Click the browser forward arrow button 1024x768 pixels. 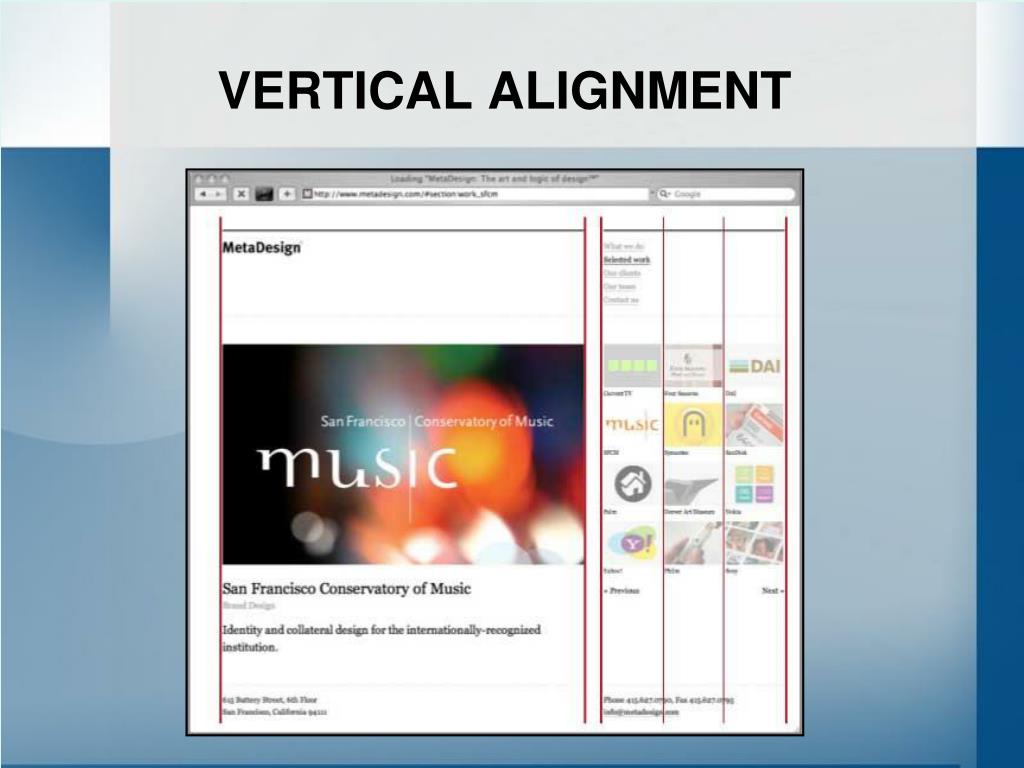(219, 194)
